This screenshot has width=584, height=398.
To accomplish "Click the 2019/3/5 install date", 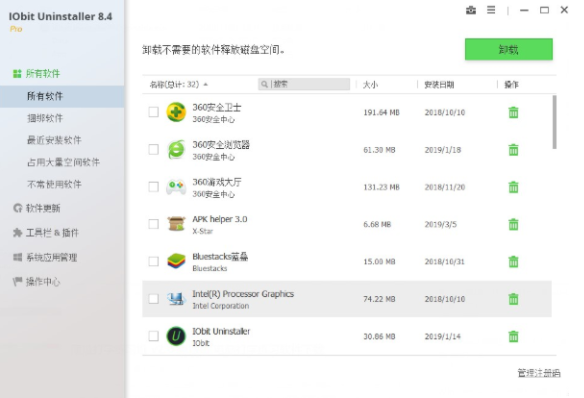I will [441, 225].
